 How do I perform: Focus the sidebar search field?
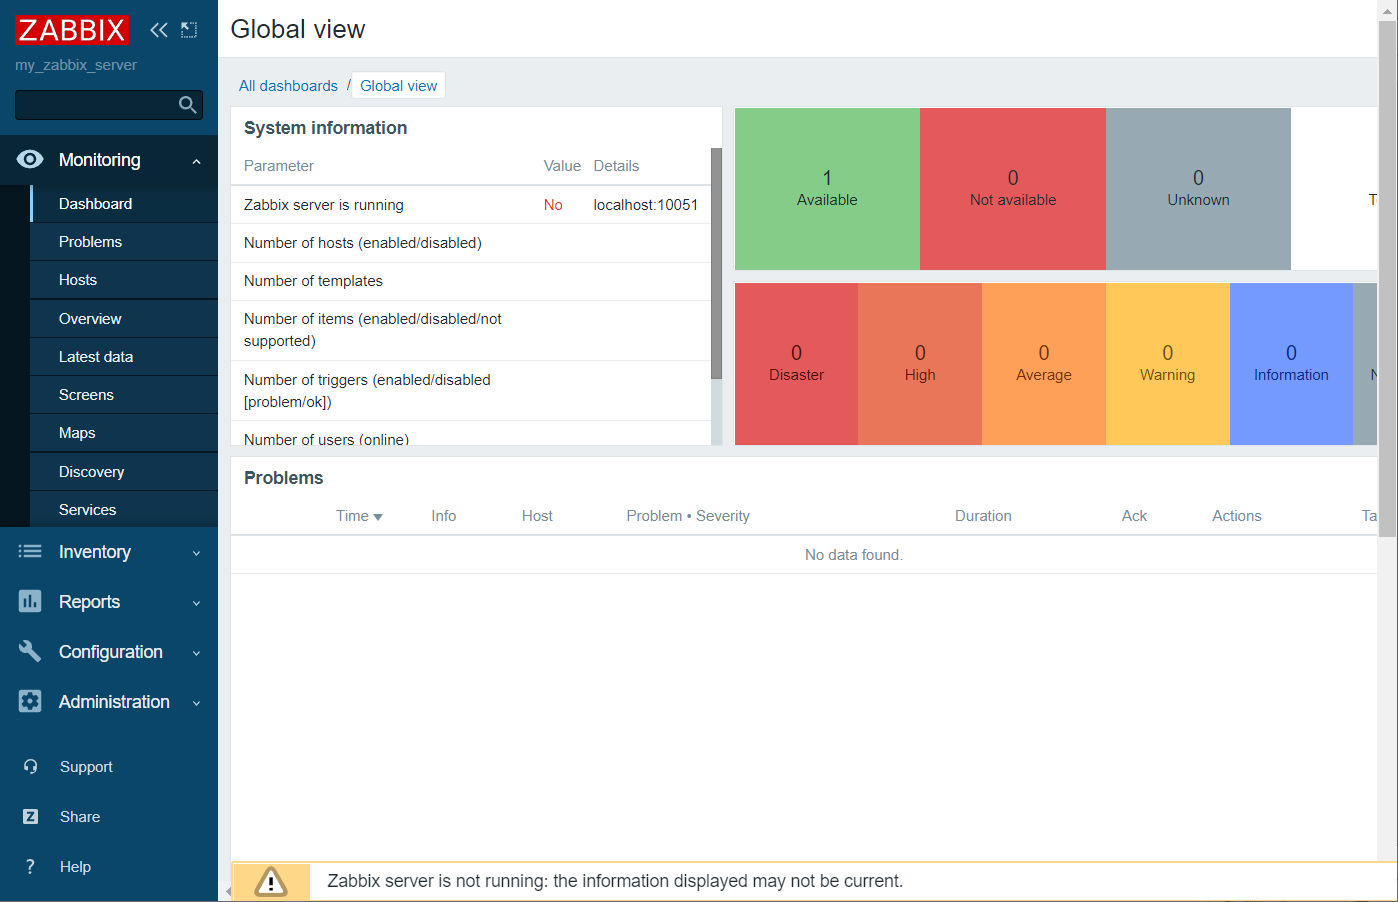point(97,105)
